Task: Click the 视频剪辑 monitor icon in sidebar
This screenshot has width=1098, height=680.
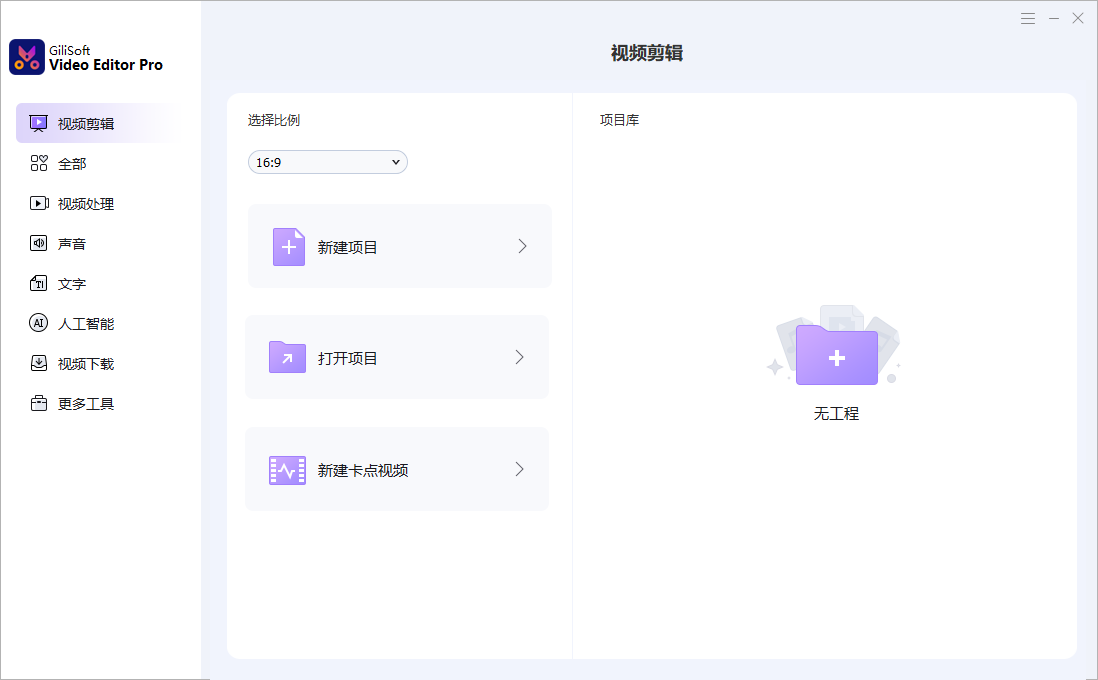Action: (39, 124)
